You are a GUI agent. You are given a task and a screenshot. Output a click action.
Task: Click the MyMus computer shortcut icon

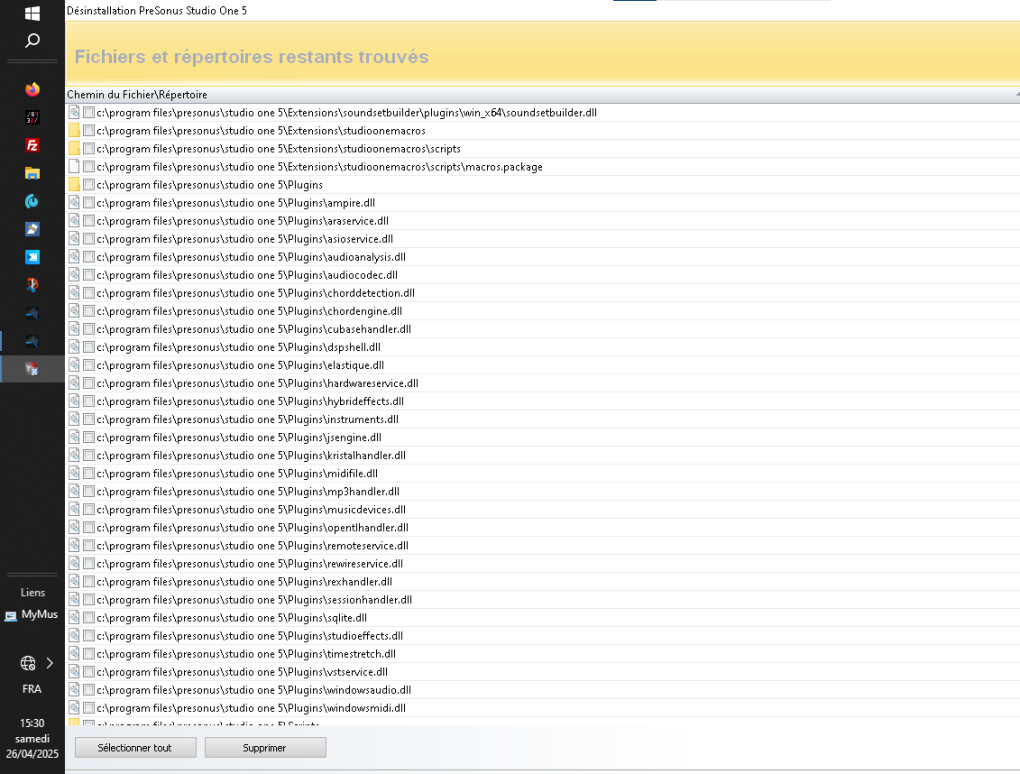click(x=10, y=615)
